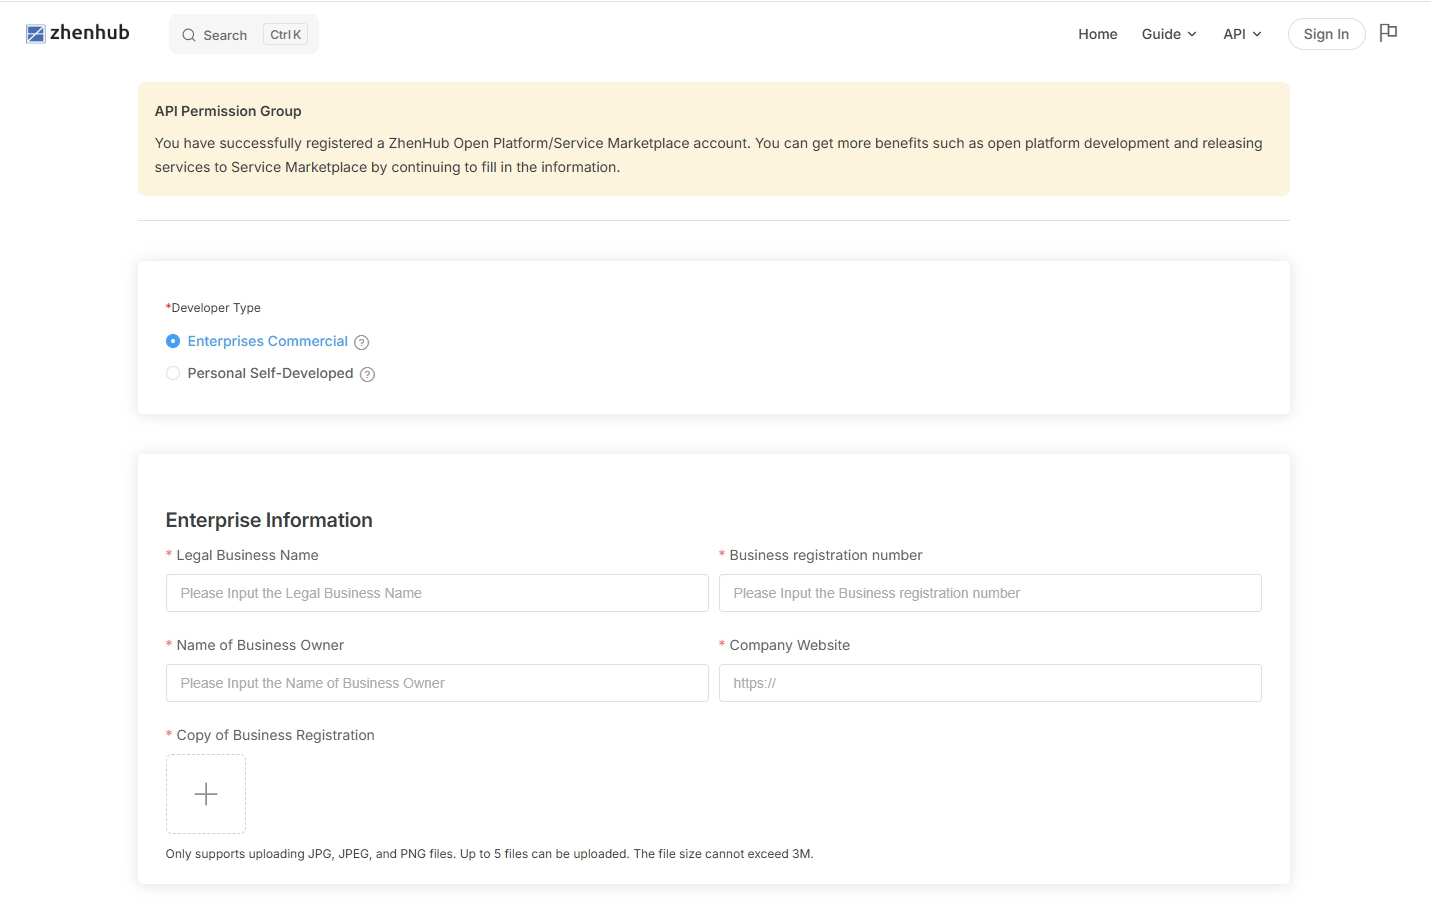Click the Business registration number field
1431x908 pixels.
coord(990,593)
